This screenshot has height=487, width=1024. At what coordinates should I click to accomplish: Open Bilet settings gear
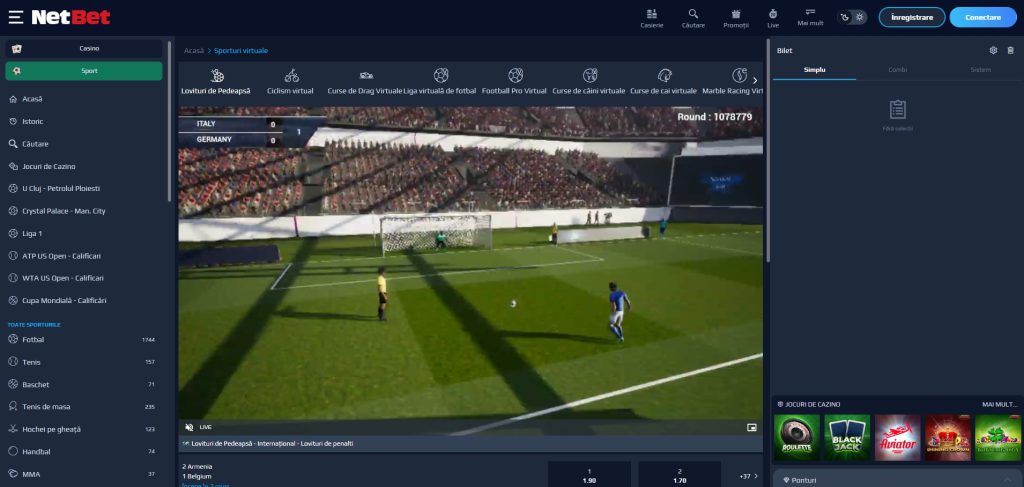(x=993, y=50)
